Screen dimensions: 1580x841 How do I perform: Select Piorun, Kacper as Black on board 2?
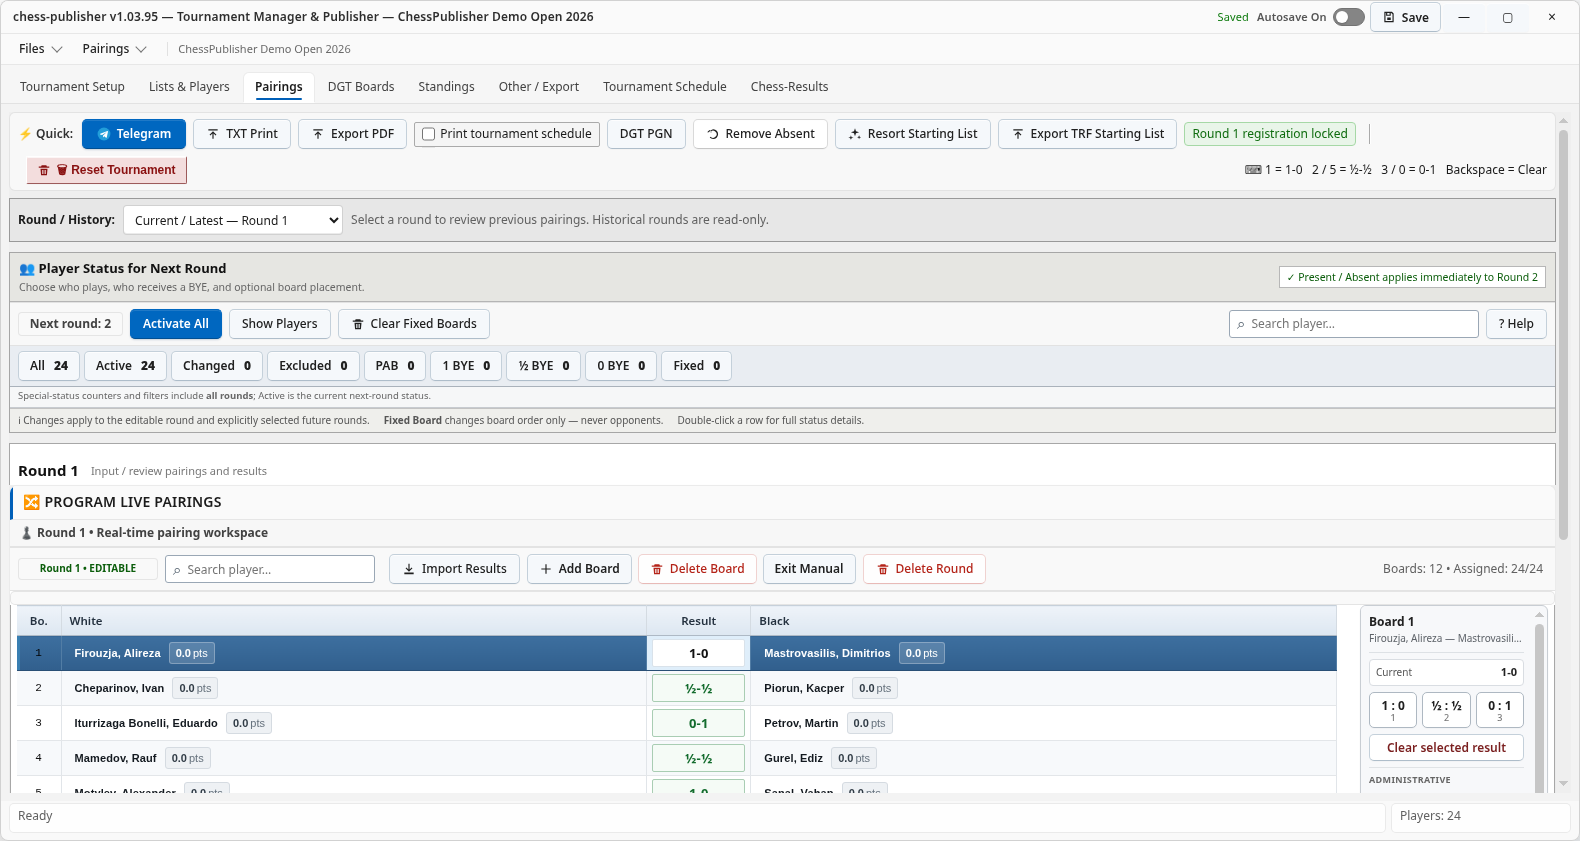(x=804, y=689)
